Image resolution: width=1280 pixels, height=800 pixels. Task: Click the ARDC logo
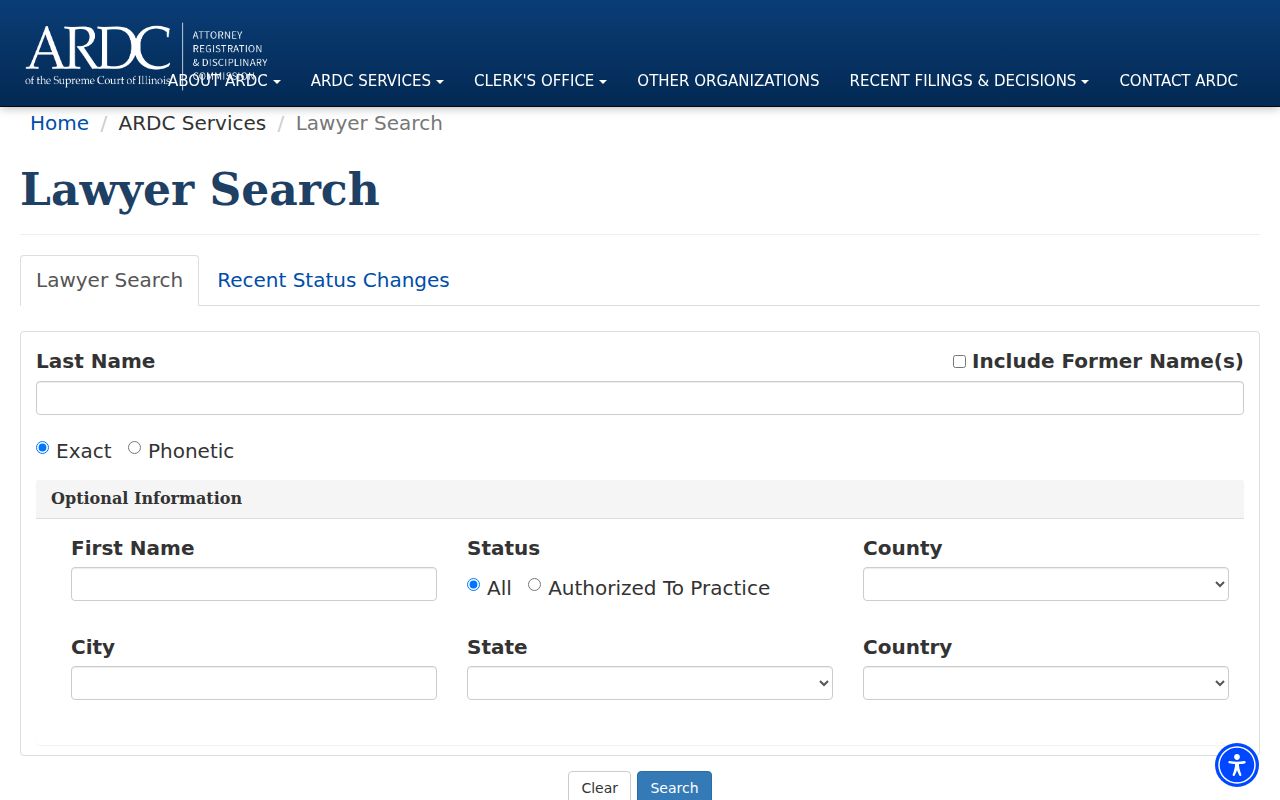(x=146, y=55)
